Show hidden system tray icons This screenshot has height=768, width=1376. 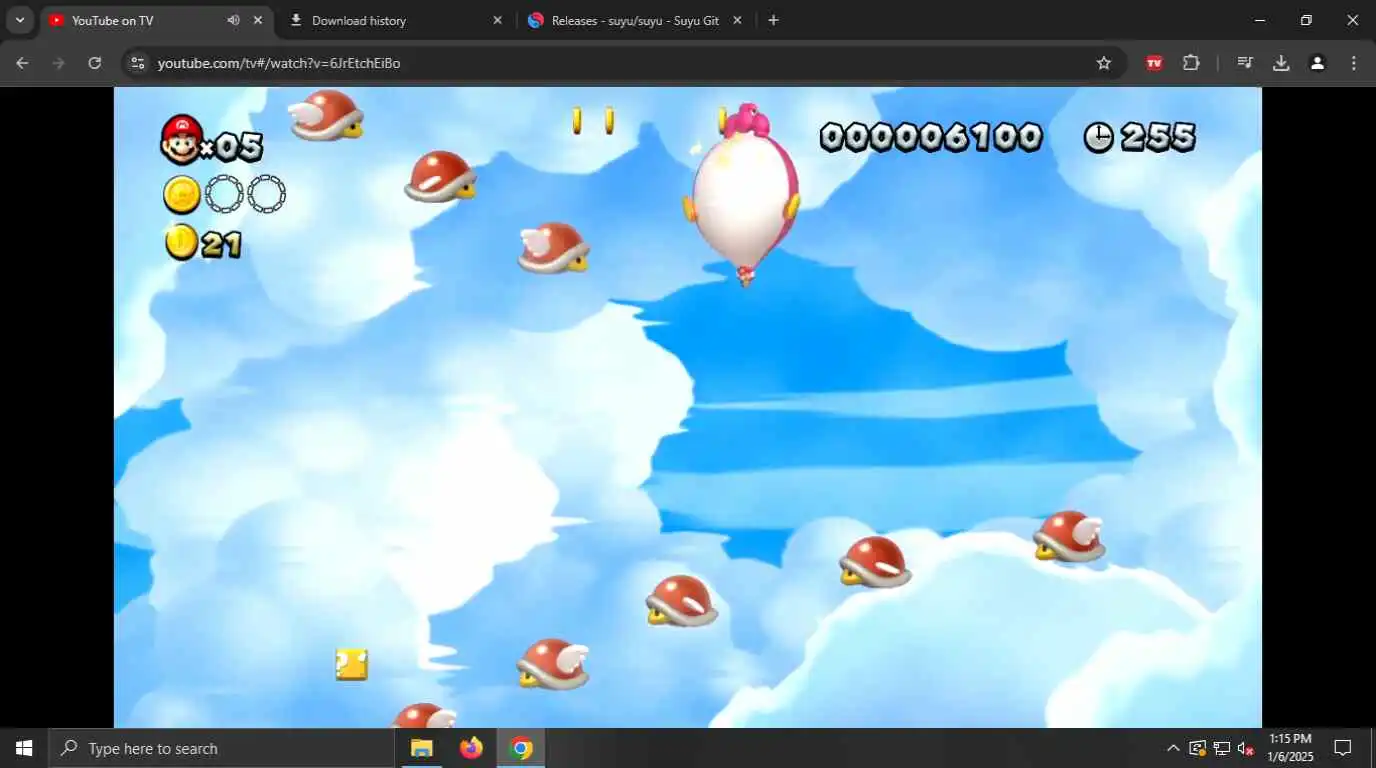1173,748
